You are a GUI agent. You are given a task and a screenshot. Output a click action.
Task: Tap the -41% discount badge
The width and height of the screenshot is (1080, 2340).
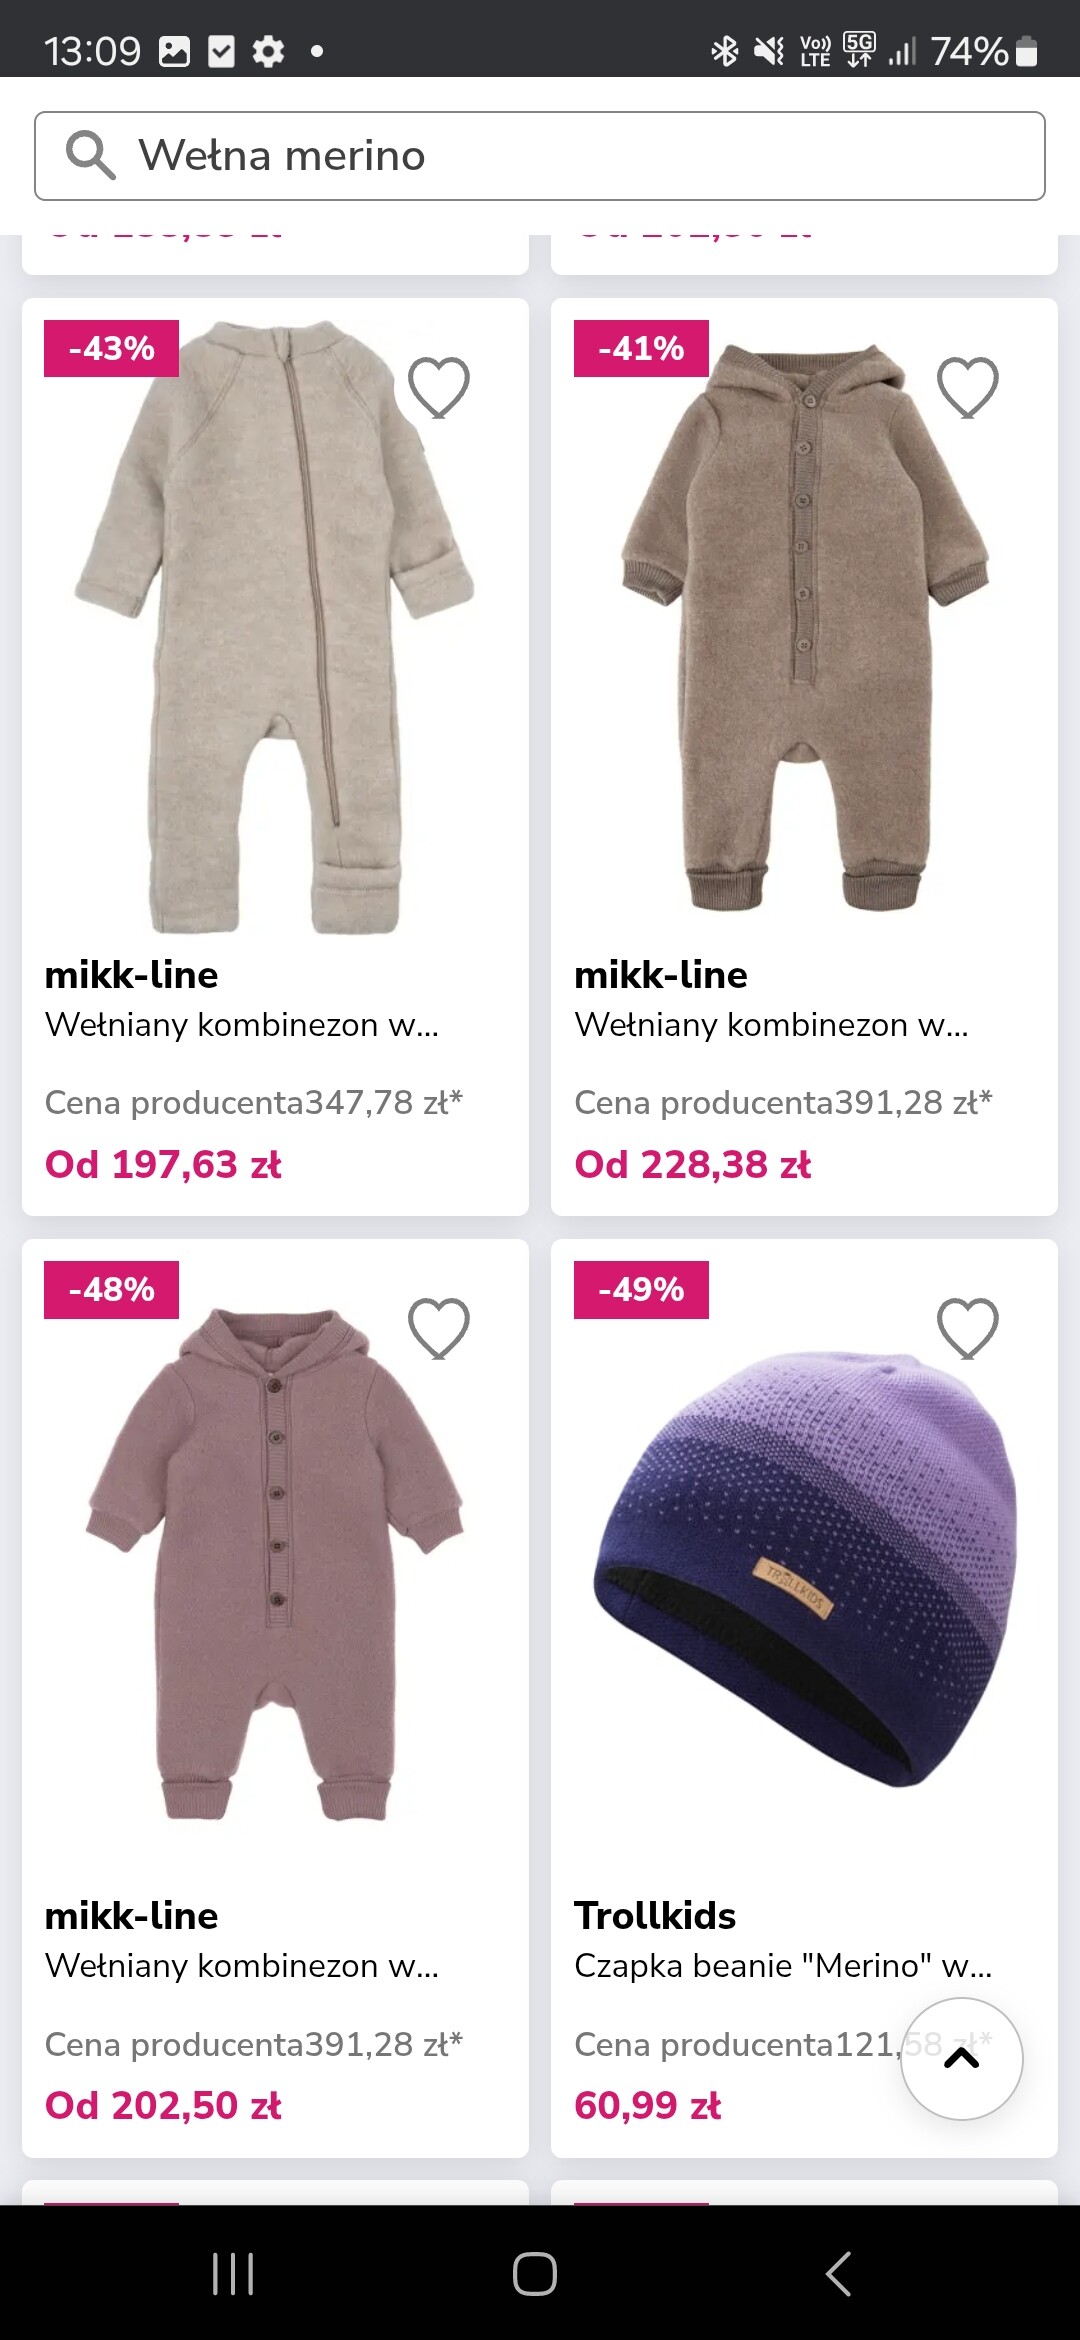(641, 348)
